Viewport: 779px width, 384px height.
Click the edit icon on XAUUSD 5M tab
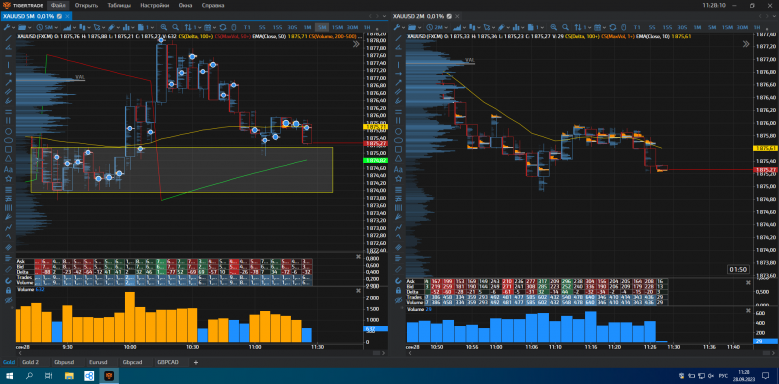[x=59, y=16]
